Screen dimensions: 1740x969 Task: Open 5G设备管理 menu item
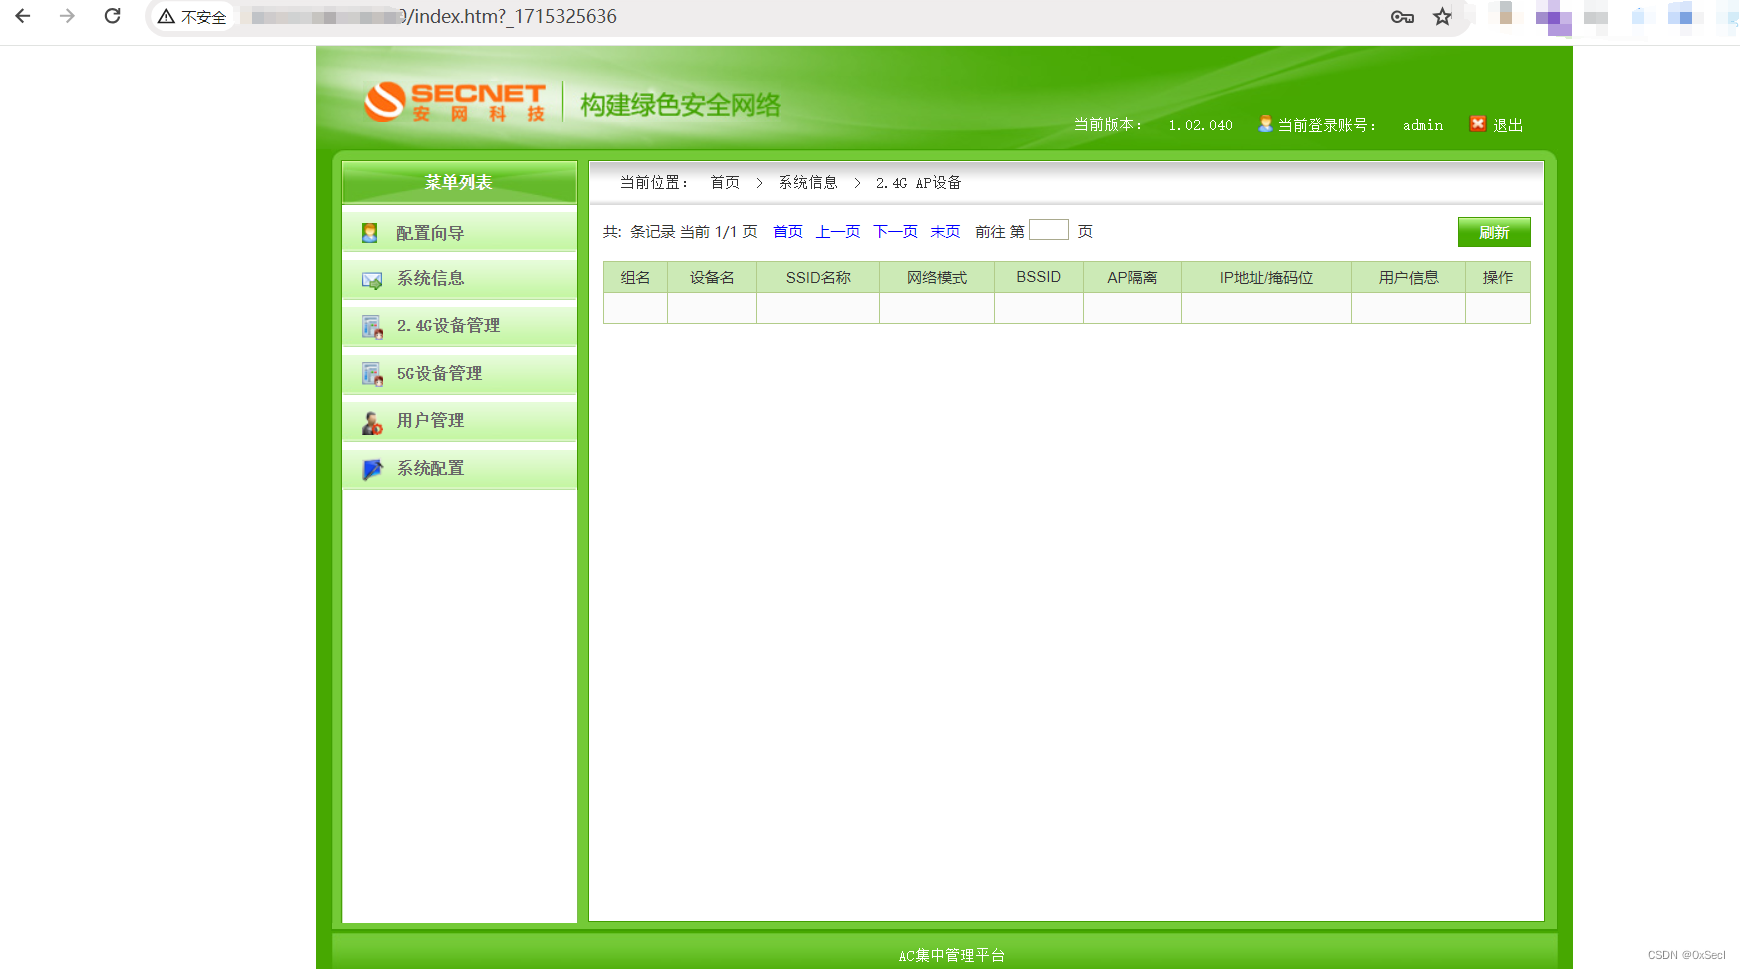pos(459,374)
